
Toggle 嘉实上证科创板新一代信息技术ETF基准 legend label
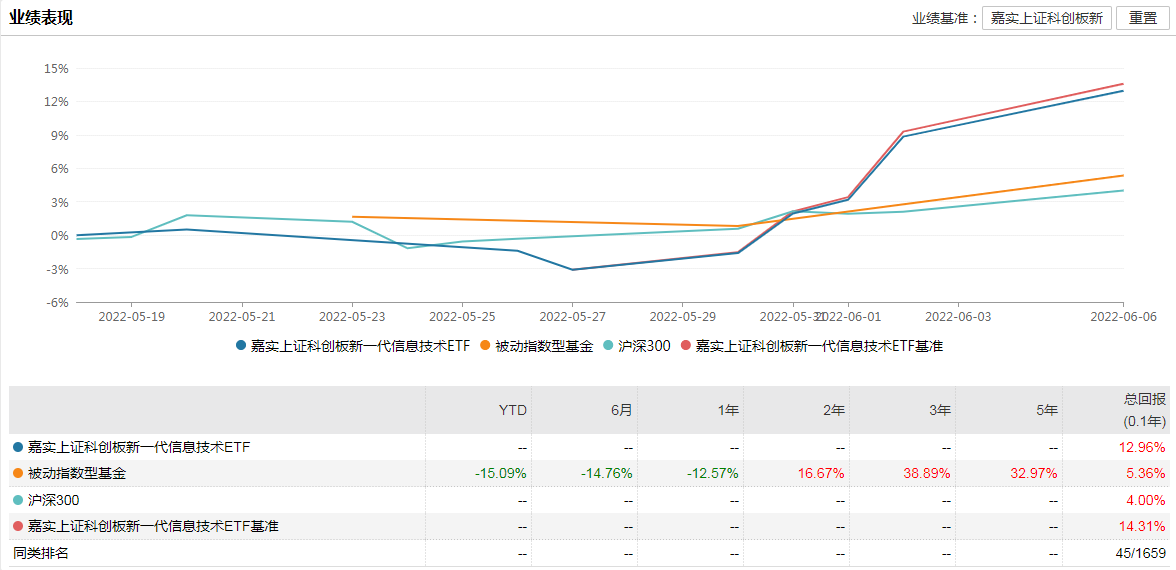[x=819, y=346]
